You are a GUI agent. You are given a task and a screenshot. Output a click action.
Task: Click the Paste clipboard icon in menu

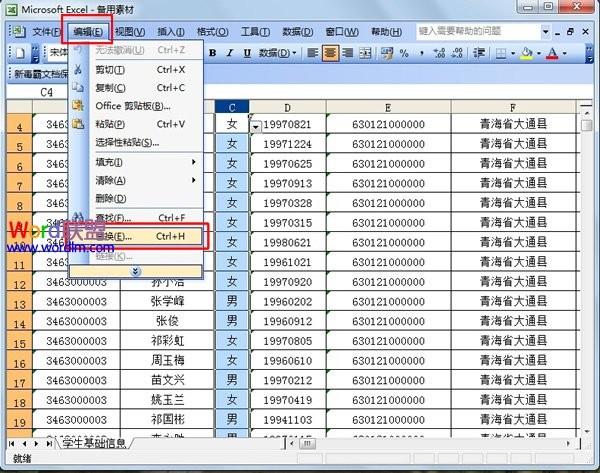(78, 124)
